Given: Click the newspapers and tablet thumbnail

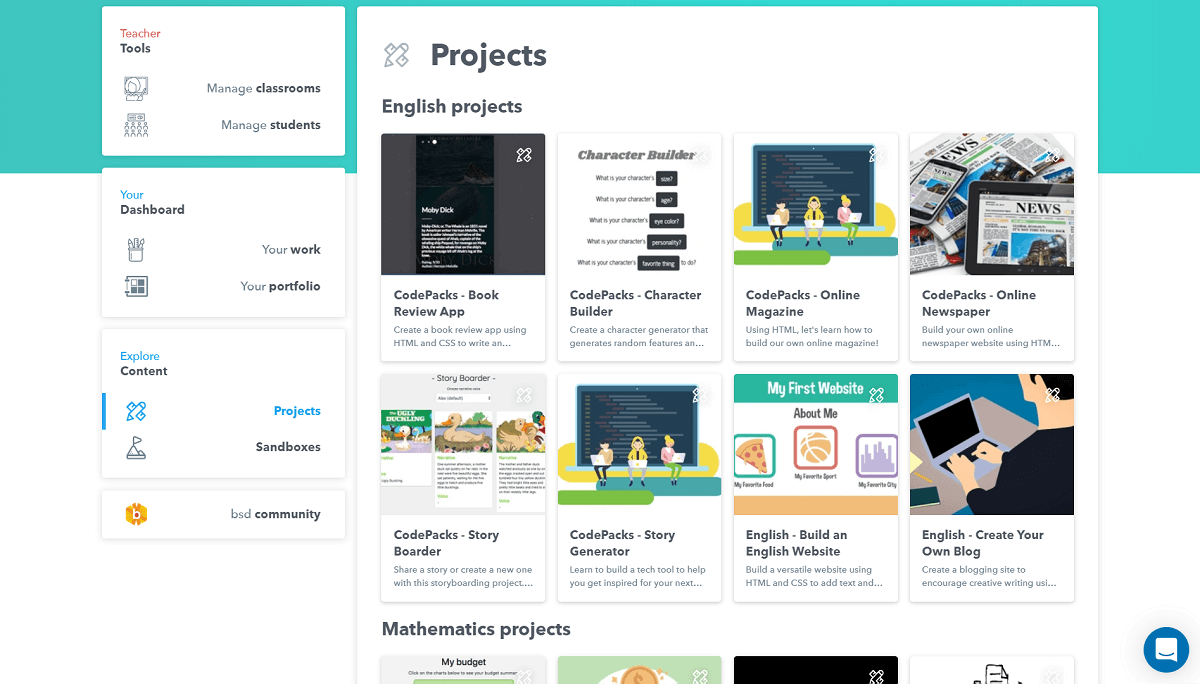Looking at the screenshot, I should (x=991, y=204).
